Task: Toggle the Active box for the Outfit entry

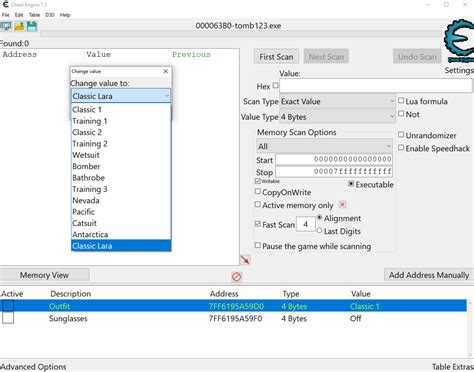Action: (x=8, y=305)
